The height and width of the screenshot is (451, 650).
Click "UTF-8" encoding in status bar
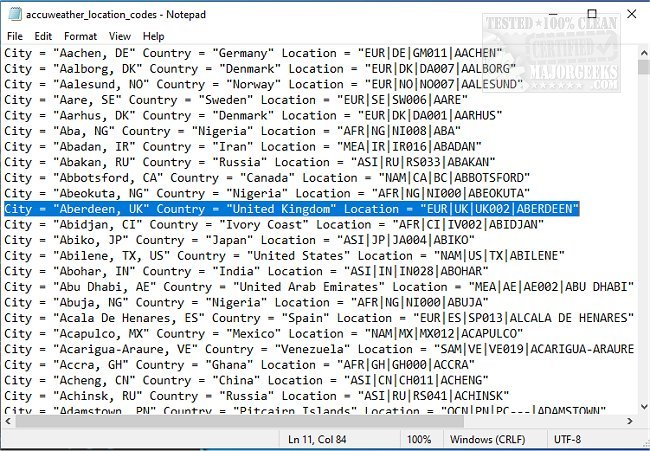point(568,439)
